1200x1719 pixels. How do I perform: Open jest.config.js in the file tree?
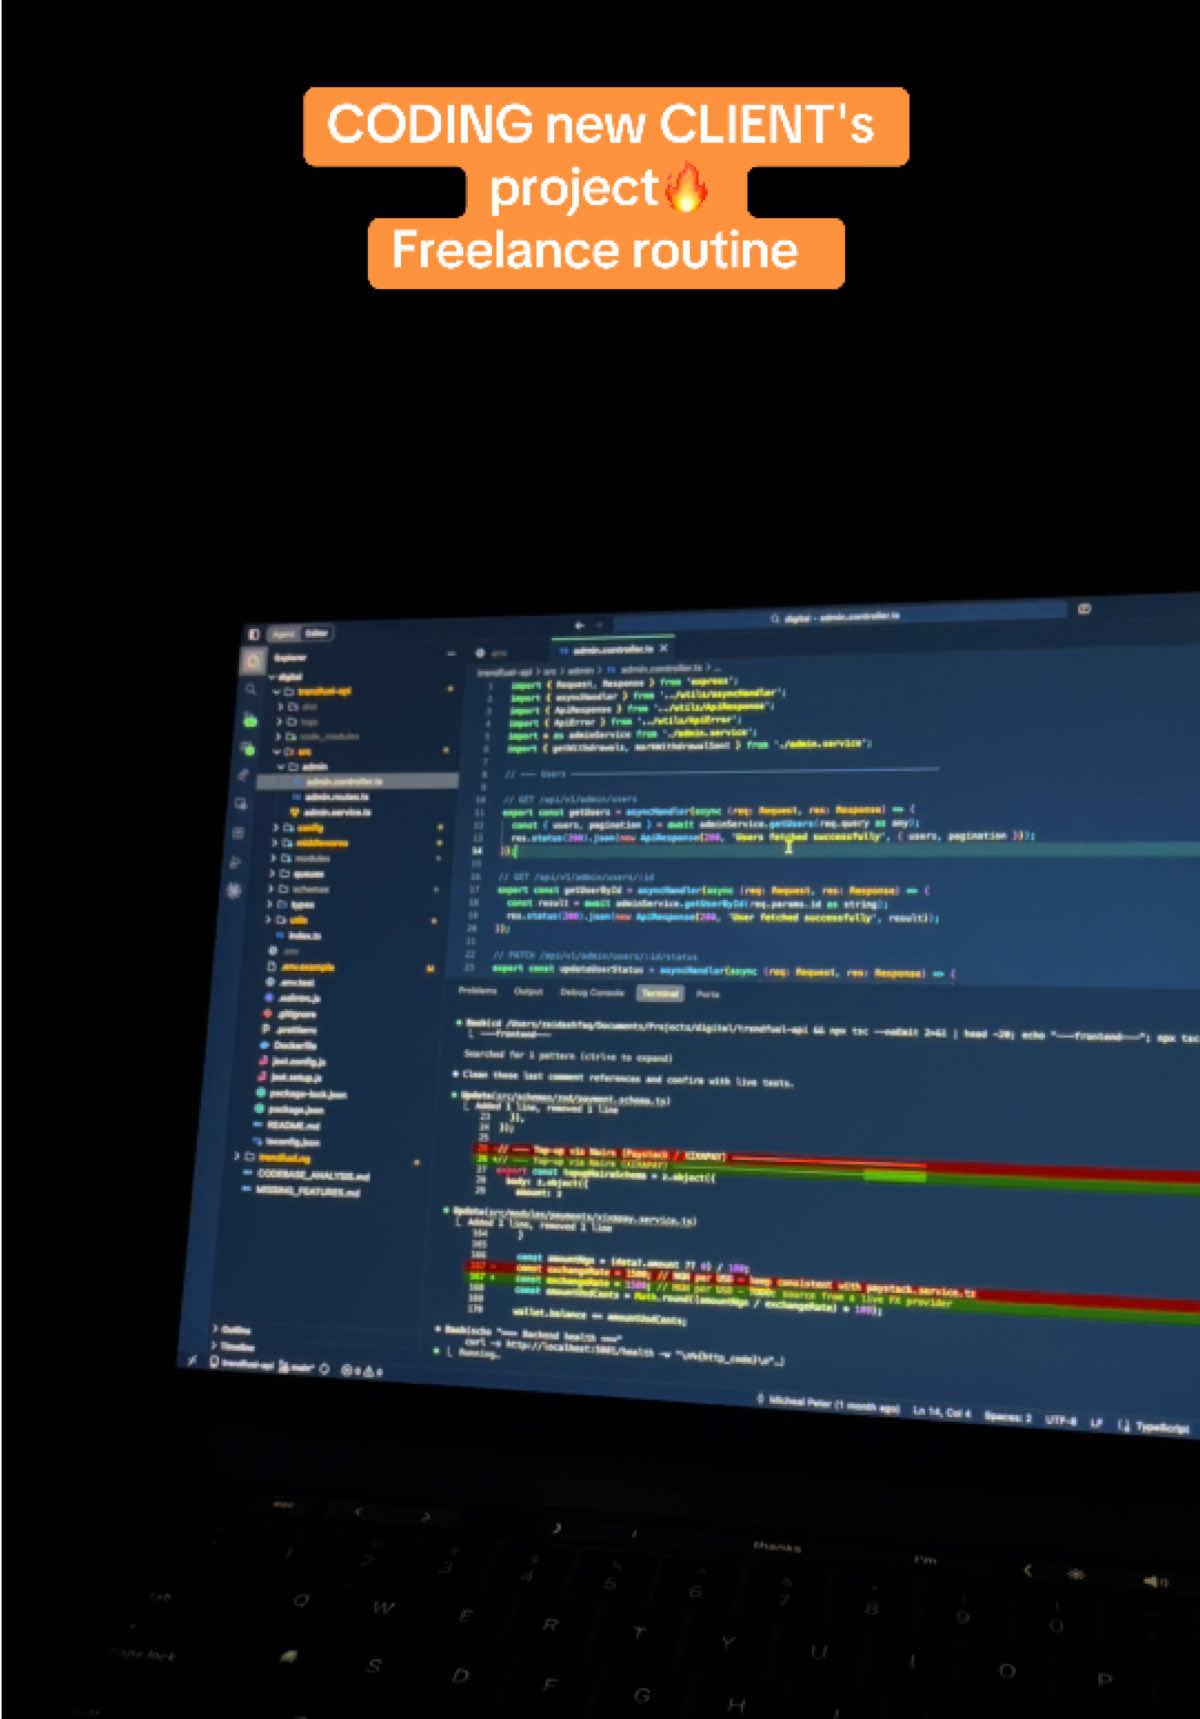click(x=292, y=1061)
